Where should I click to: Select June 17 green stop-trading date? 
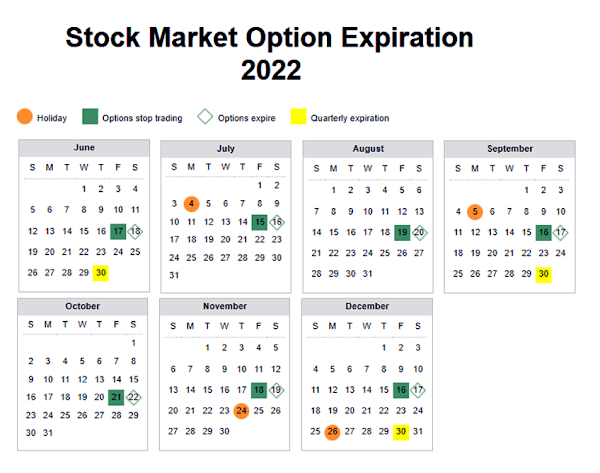point(118,231)
